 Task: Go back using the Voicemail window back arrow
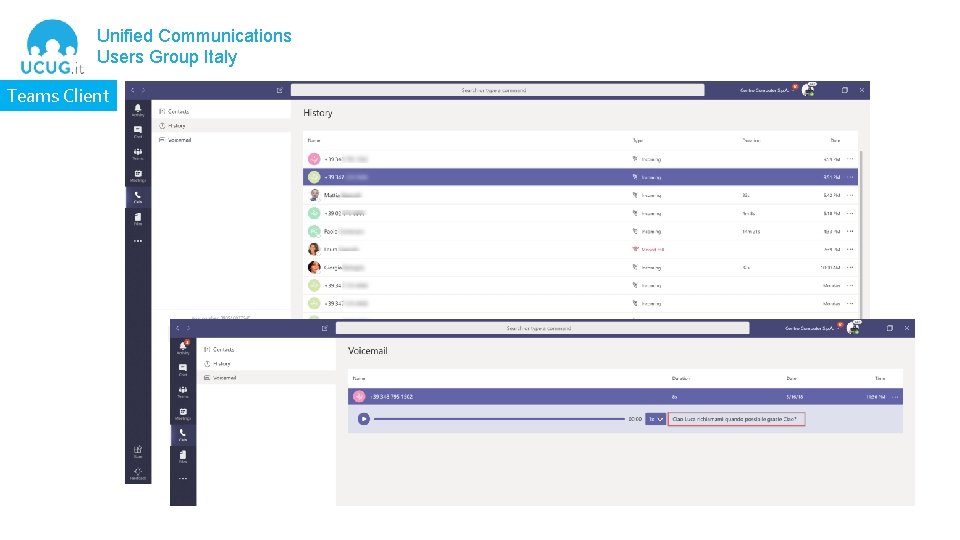pyautogui.click(x=178, y=328)
